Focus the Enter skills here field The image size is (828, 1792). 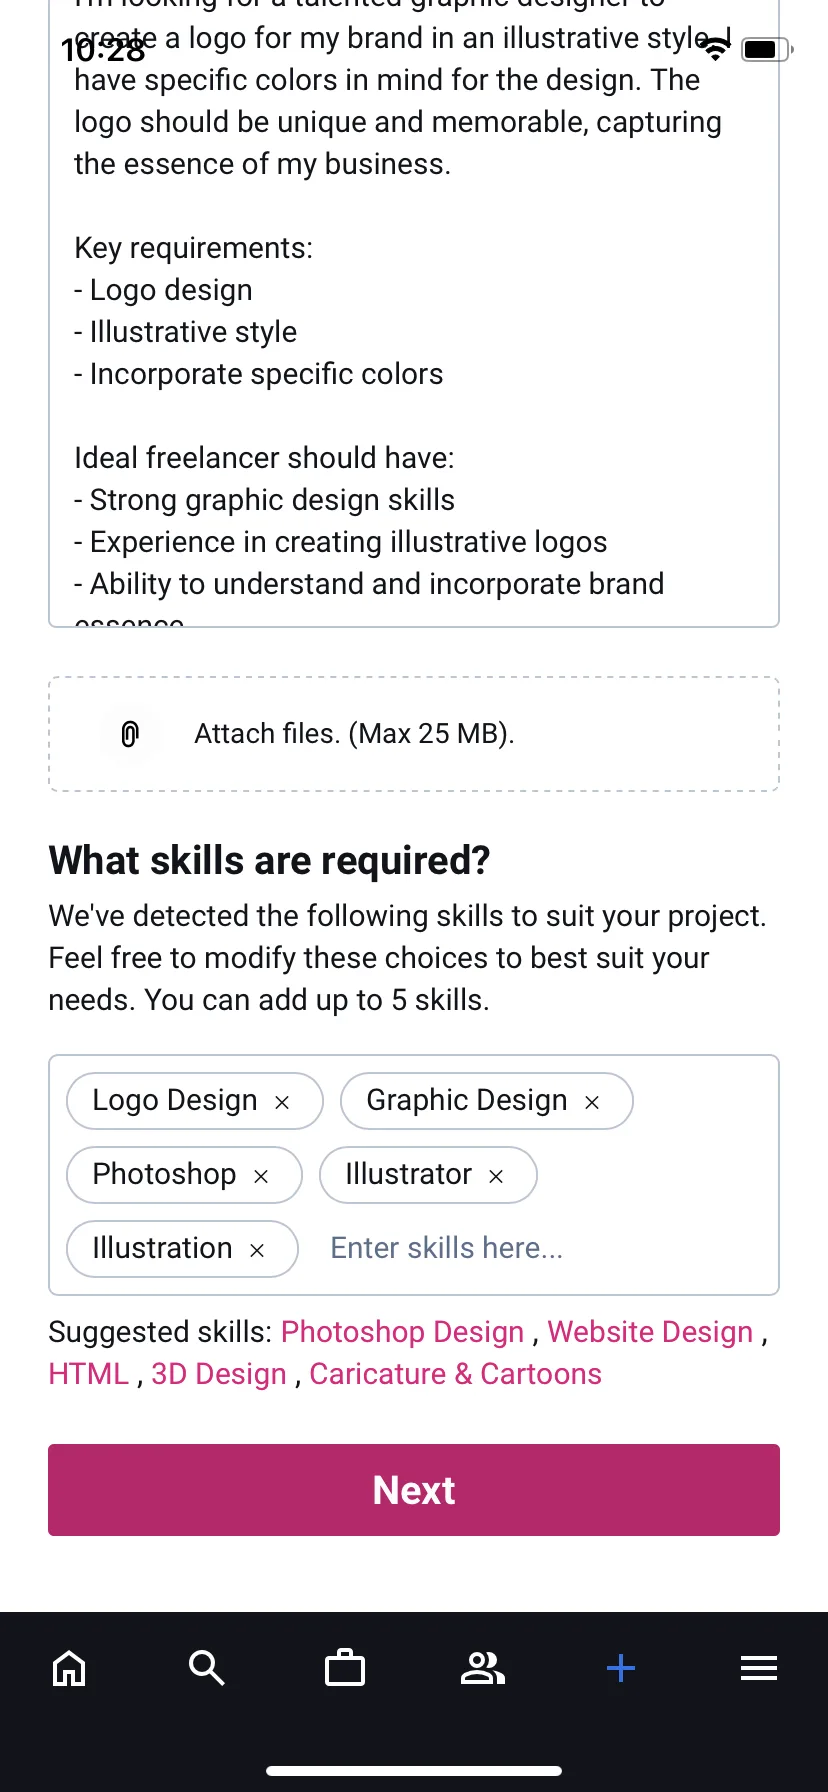(x=540, y=1248)
